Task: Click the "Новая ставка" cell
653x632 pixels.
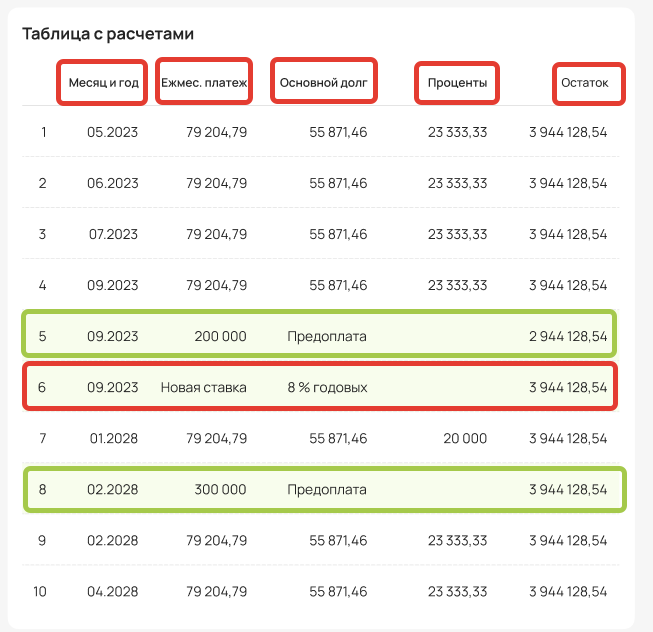Action: tap(204, 387)
